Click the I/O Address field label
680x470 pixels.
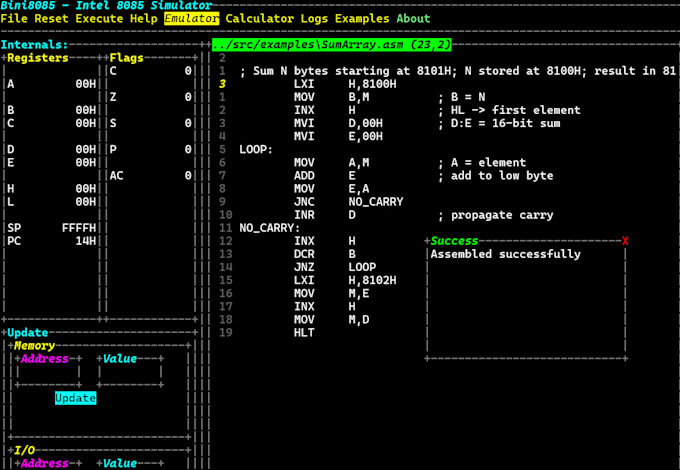coord(45,463)
